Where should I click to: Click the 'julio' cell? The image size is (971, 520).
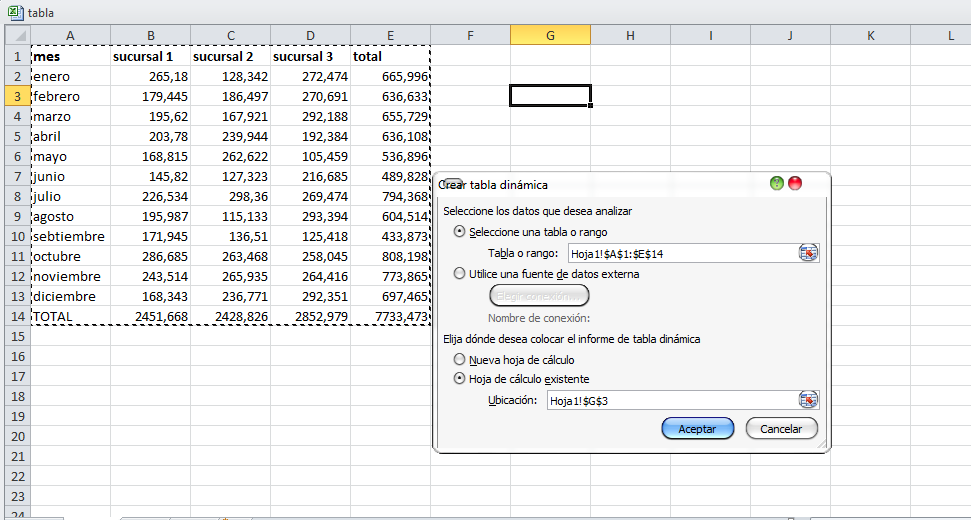click(71, 196)
